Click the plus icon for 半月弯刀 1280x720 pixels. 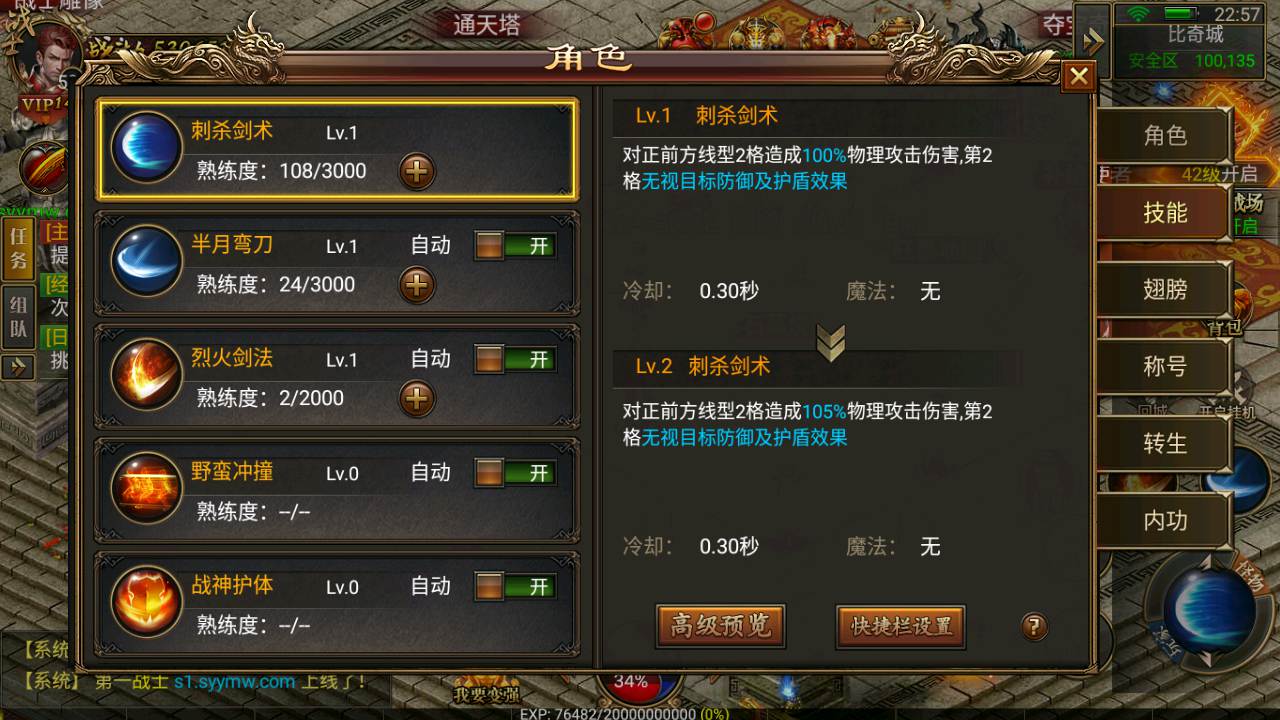click(x=417, y=285)
